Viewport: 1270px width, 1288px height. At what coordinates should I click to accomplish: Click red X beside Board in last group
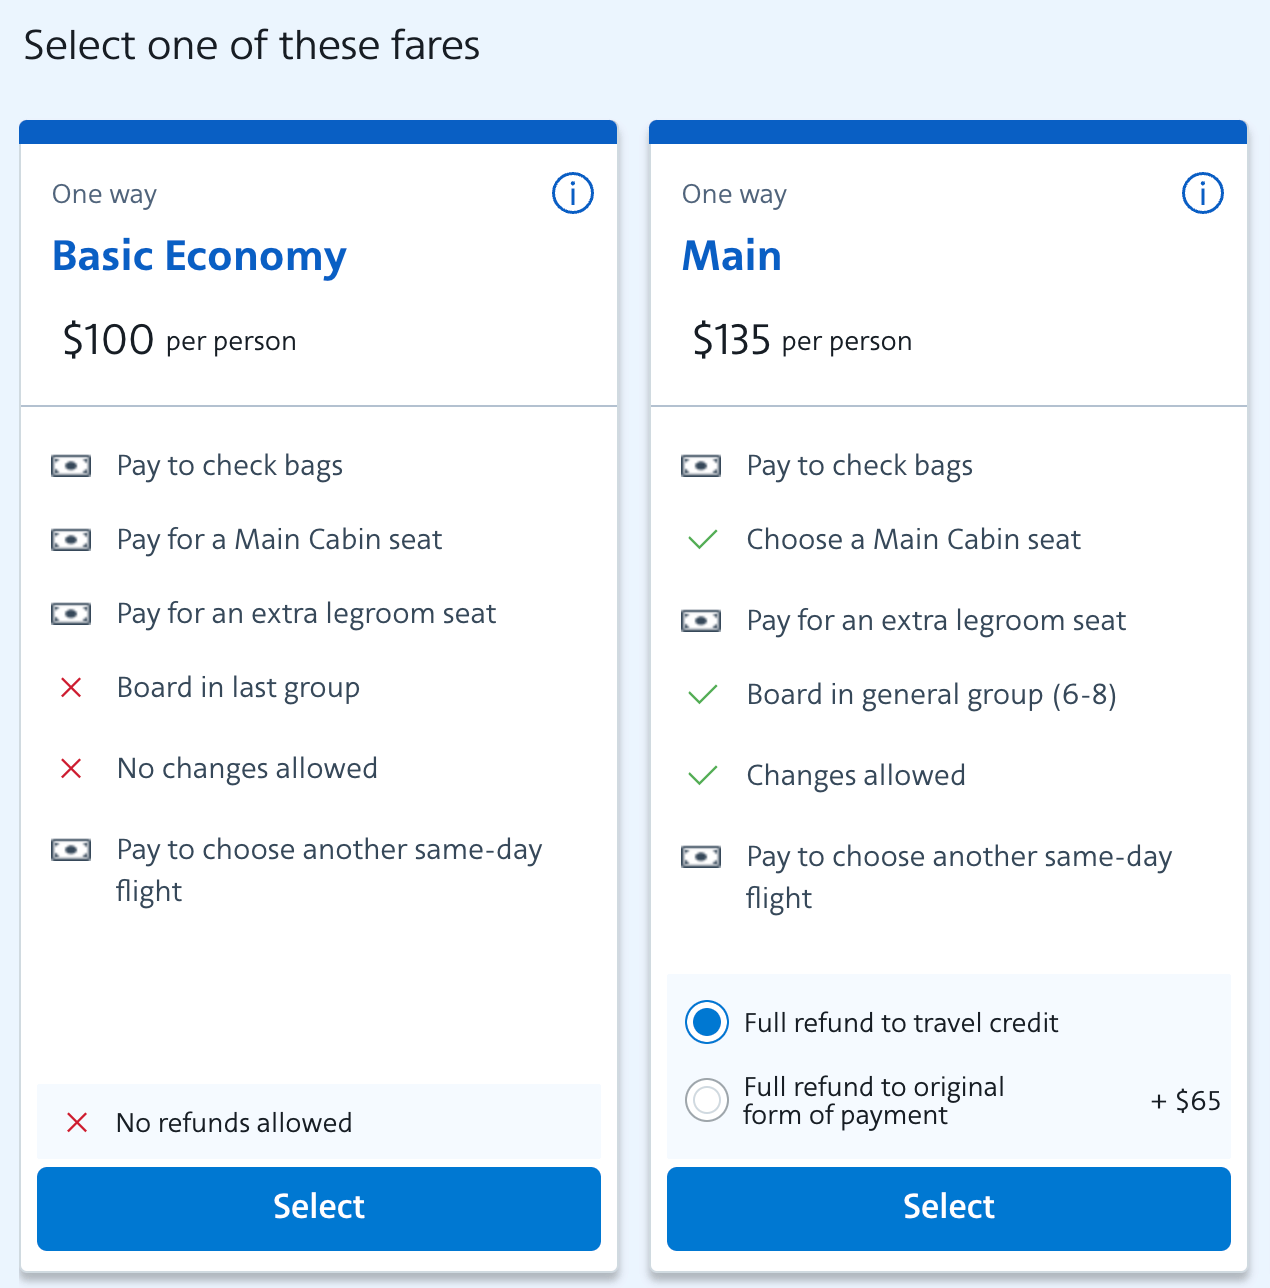[x=71, y=688]
